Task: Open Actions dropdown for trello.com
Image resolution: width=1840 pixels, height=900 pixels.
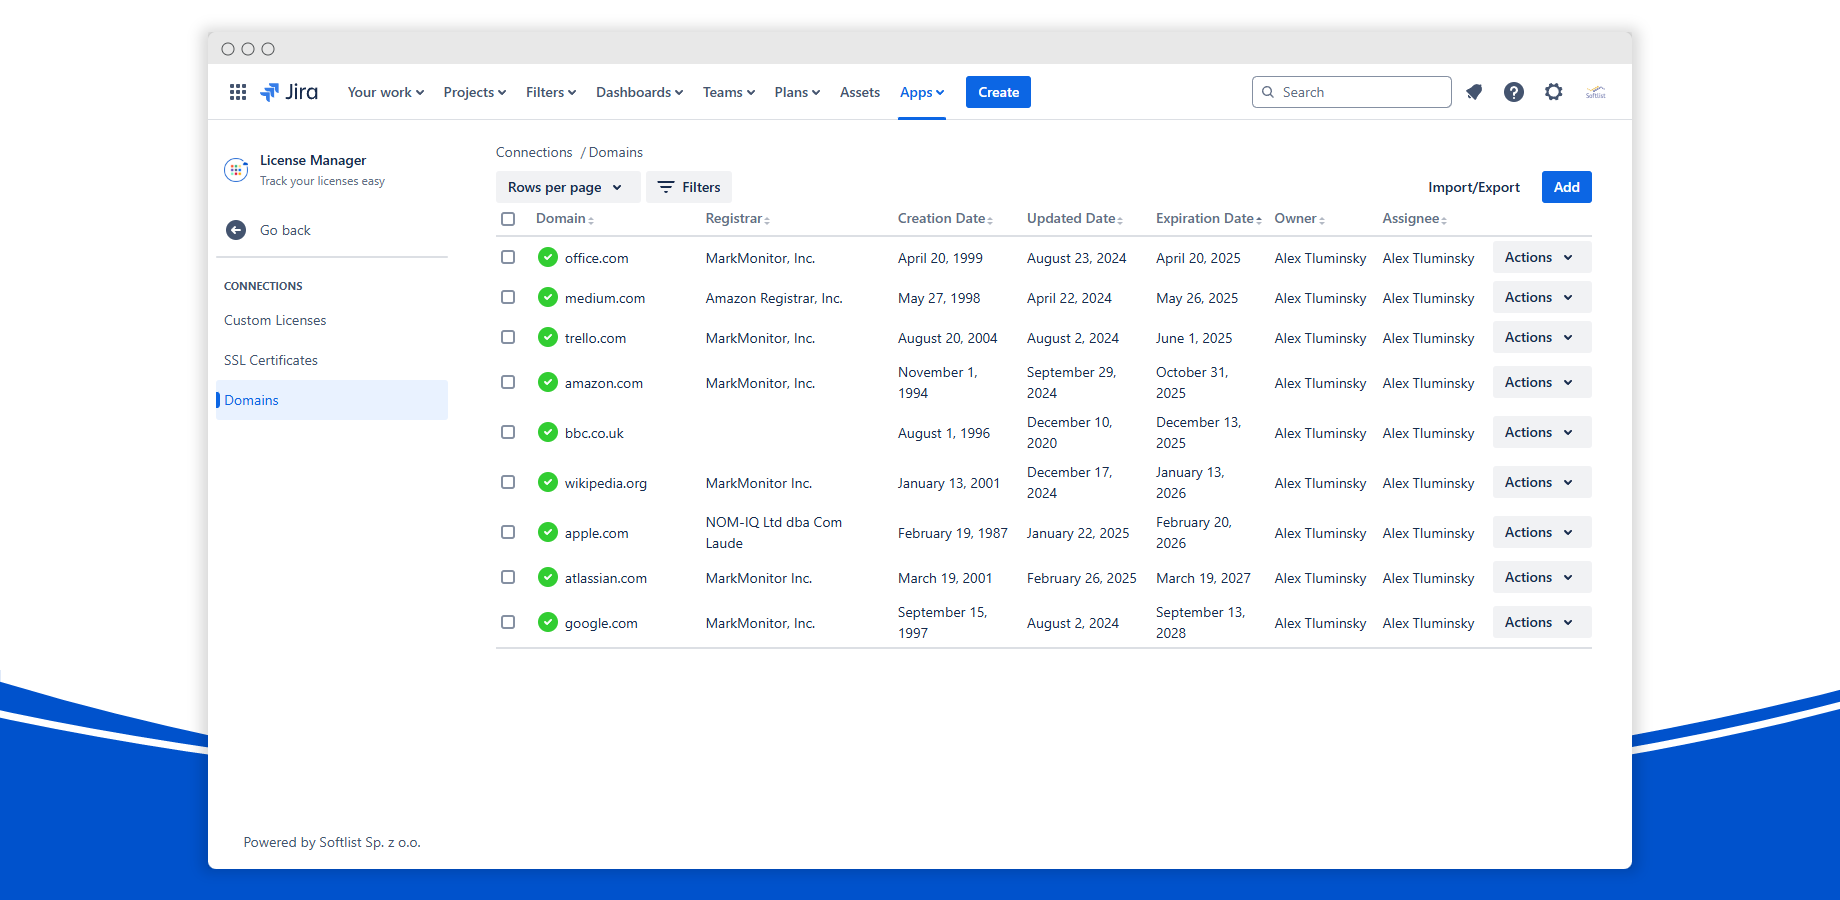Action: 1541,337
